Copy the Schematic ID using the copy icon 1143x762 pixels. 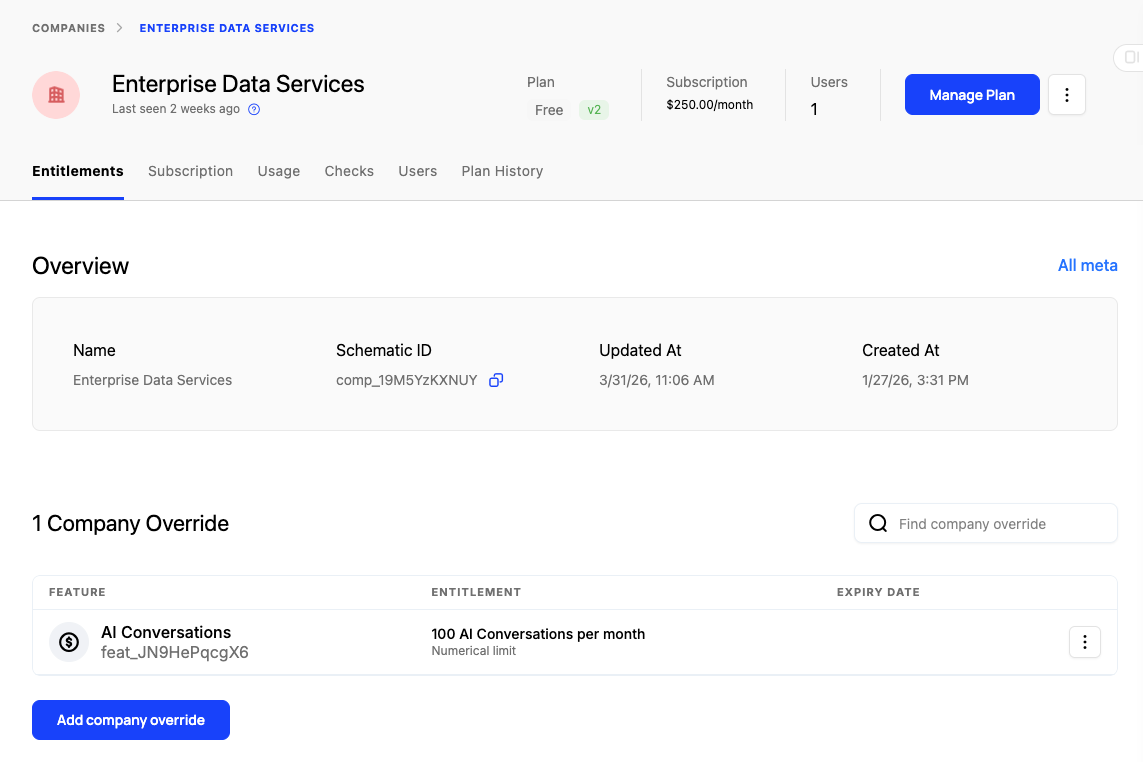coord(496,380)
